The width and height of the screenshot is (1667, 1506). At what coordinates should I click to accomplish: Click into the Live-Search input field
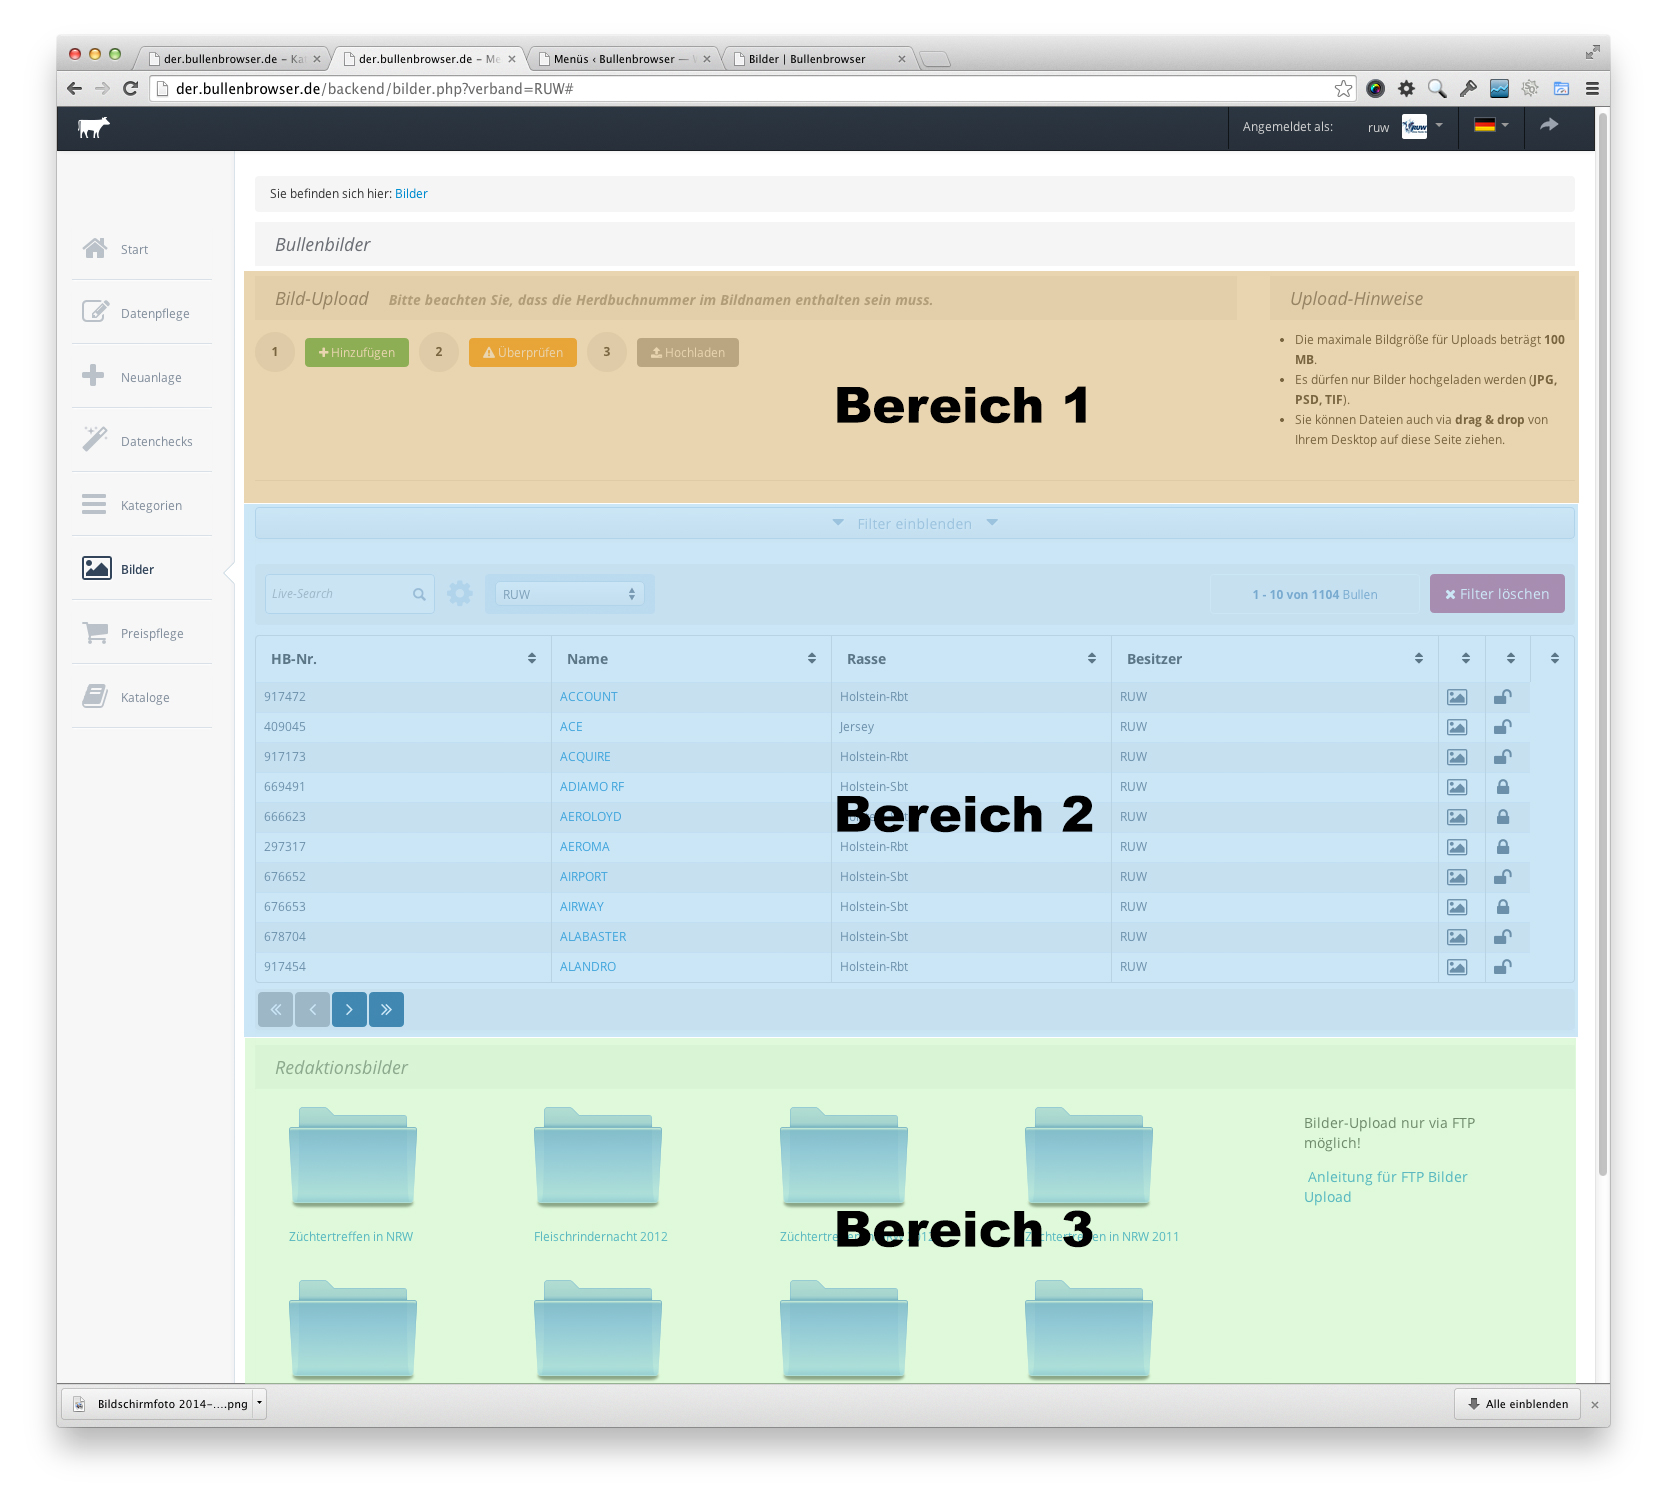tap(340, 594)
